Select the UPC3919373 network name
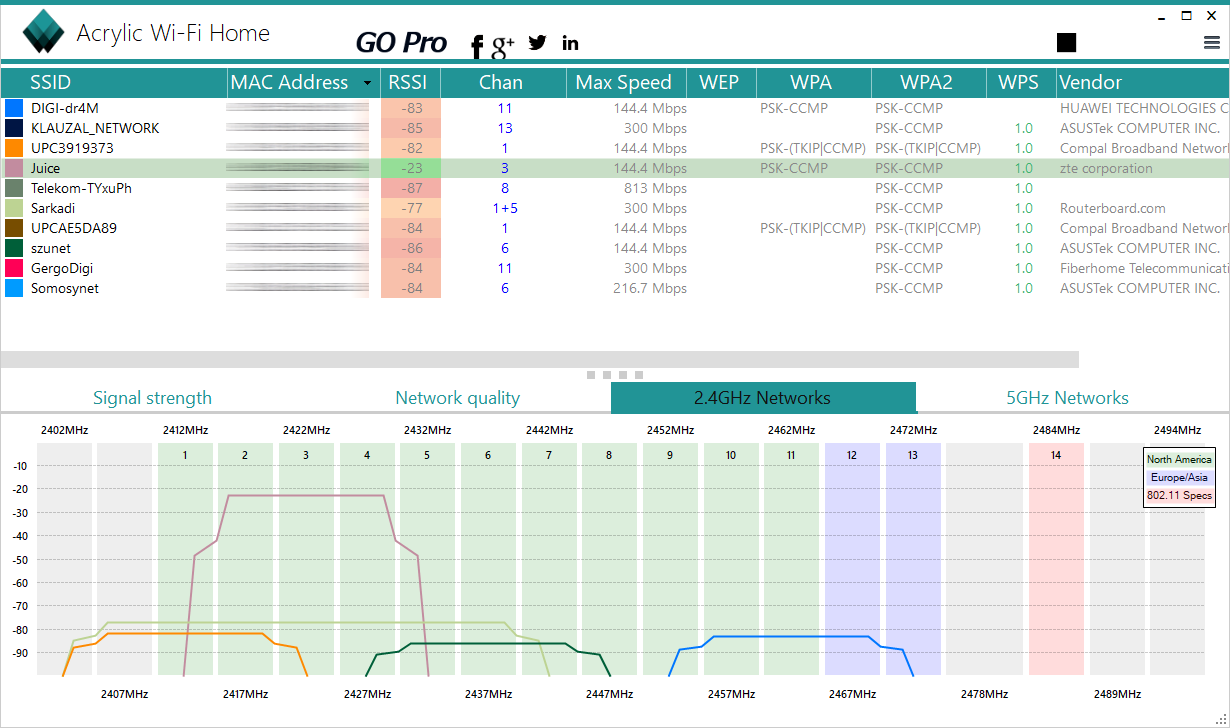The width and height of the screenshot is (1230, 728). tap(72, 148)
